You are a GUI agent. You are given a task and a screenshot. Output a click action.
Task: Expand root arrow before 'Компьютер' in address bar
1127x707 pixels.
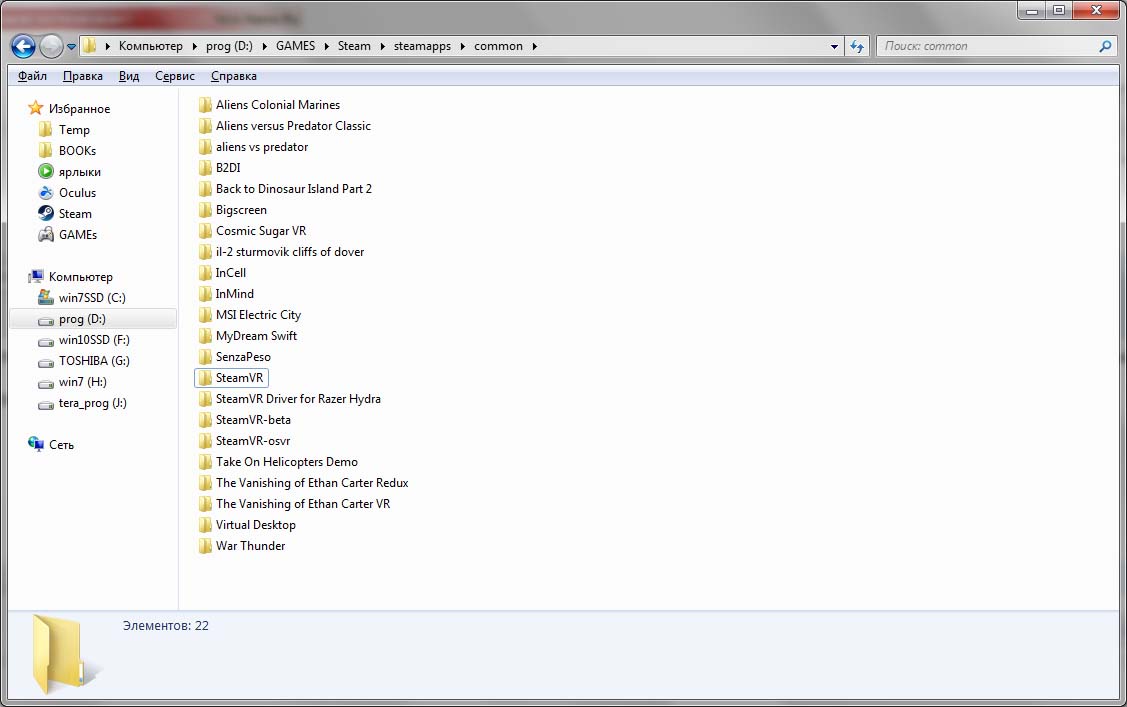pyautogui.click(x=107, y=47)
